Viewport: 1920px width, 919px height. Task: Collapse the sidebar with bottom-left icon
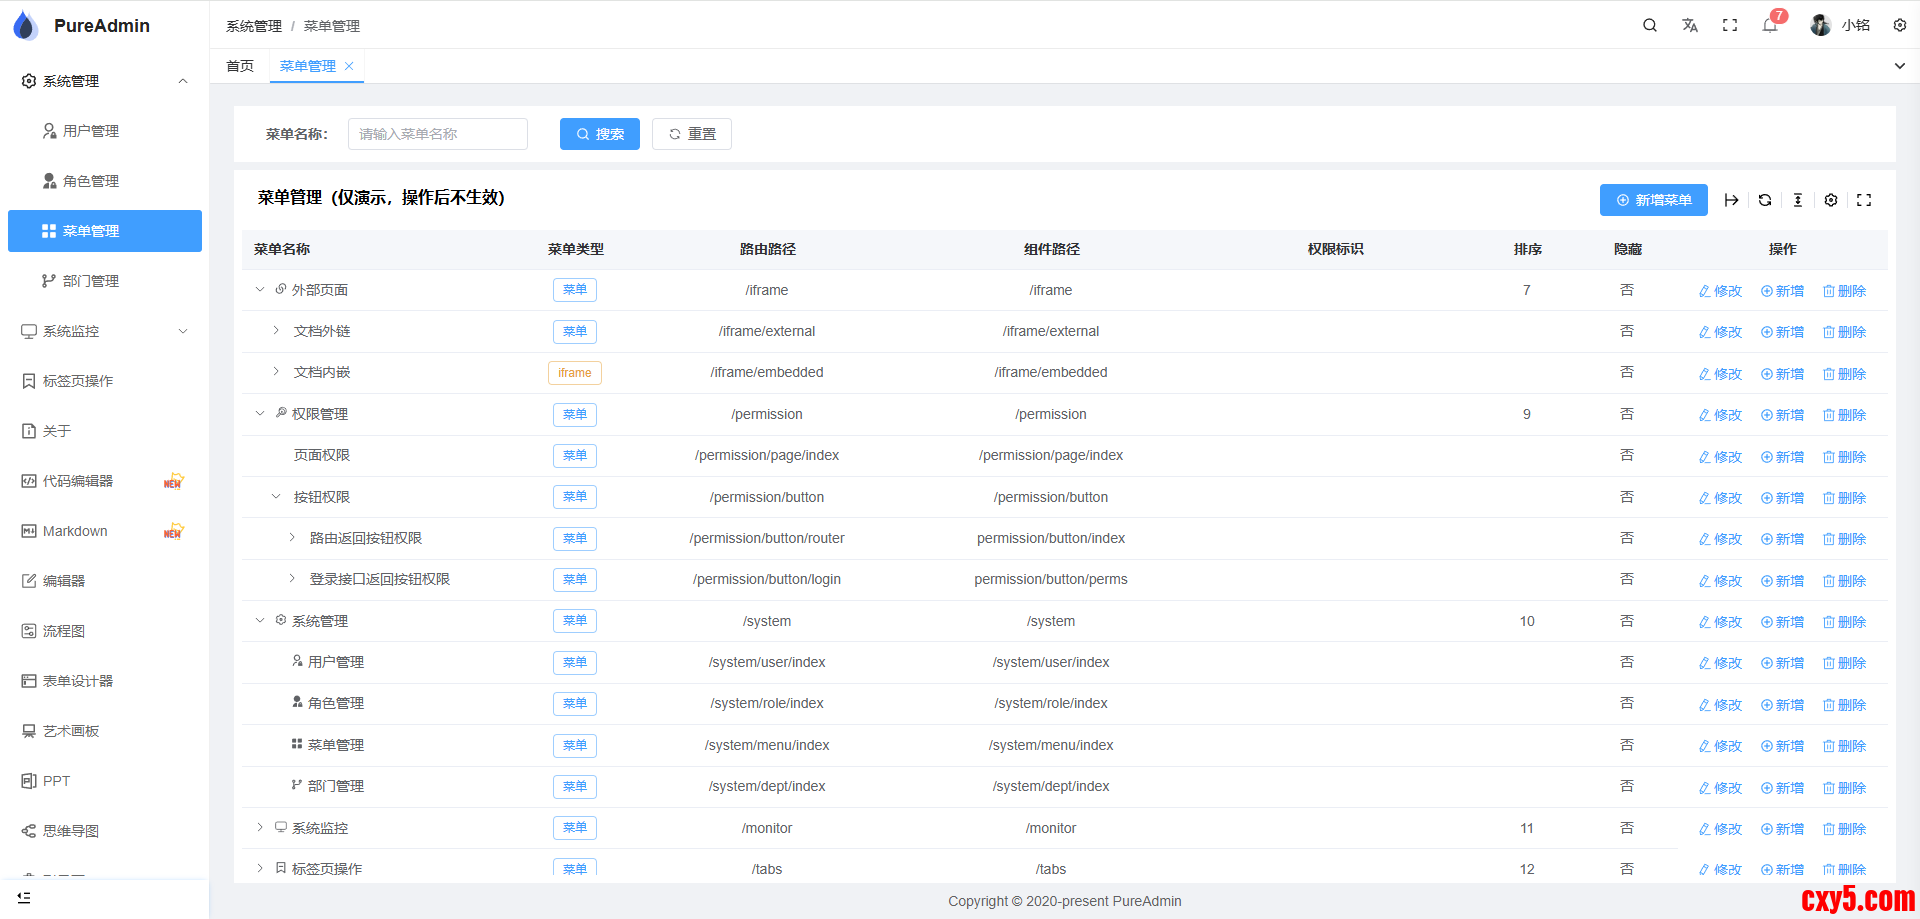(x=24, y=898)
